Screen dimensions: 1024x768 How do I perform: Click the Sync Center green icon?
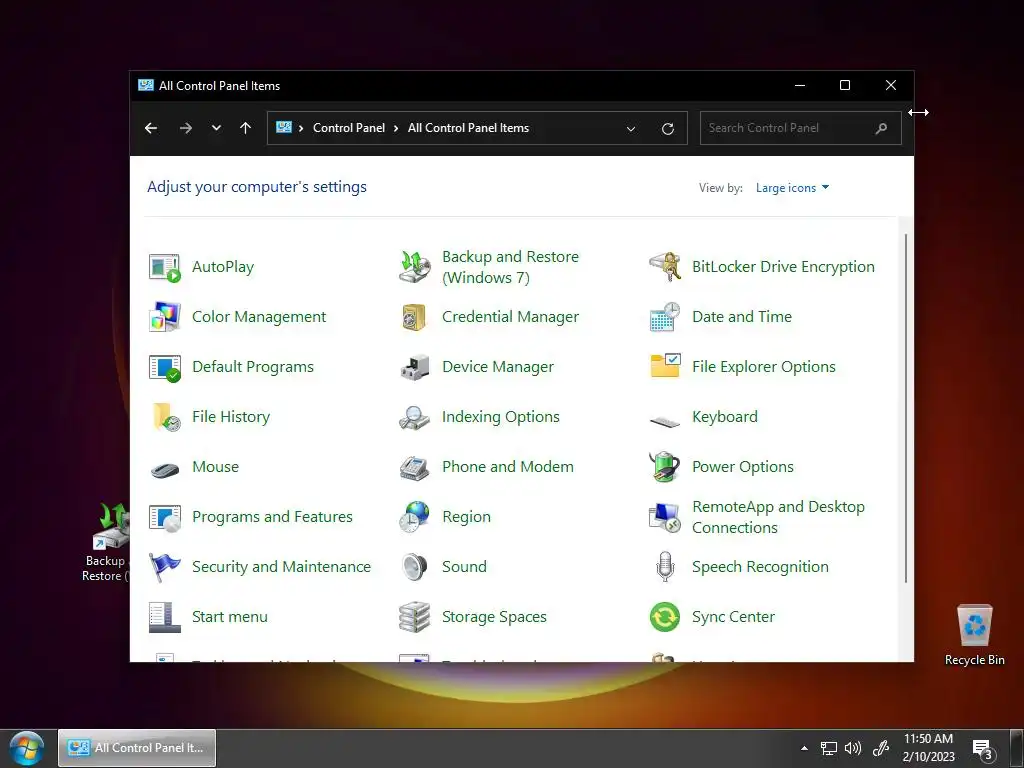coord(665,617)
